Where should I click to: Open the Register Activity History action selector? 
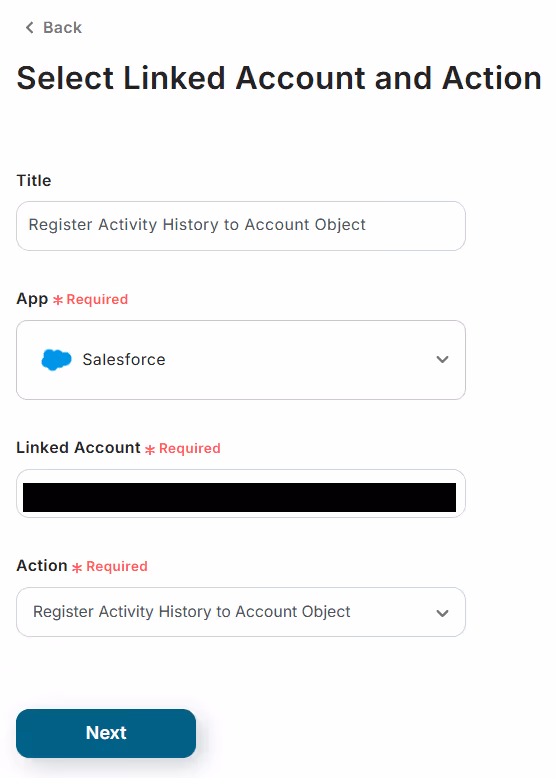point(241,612)
